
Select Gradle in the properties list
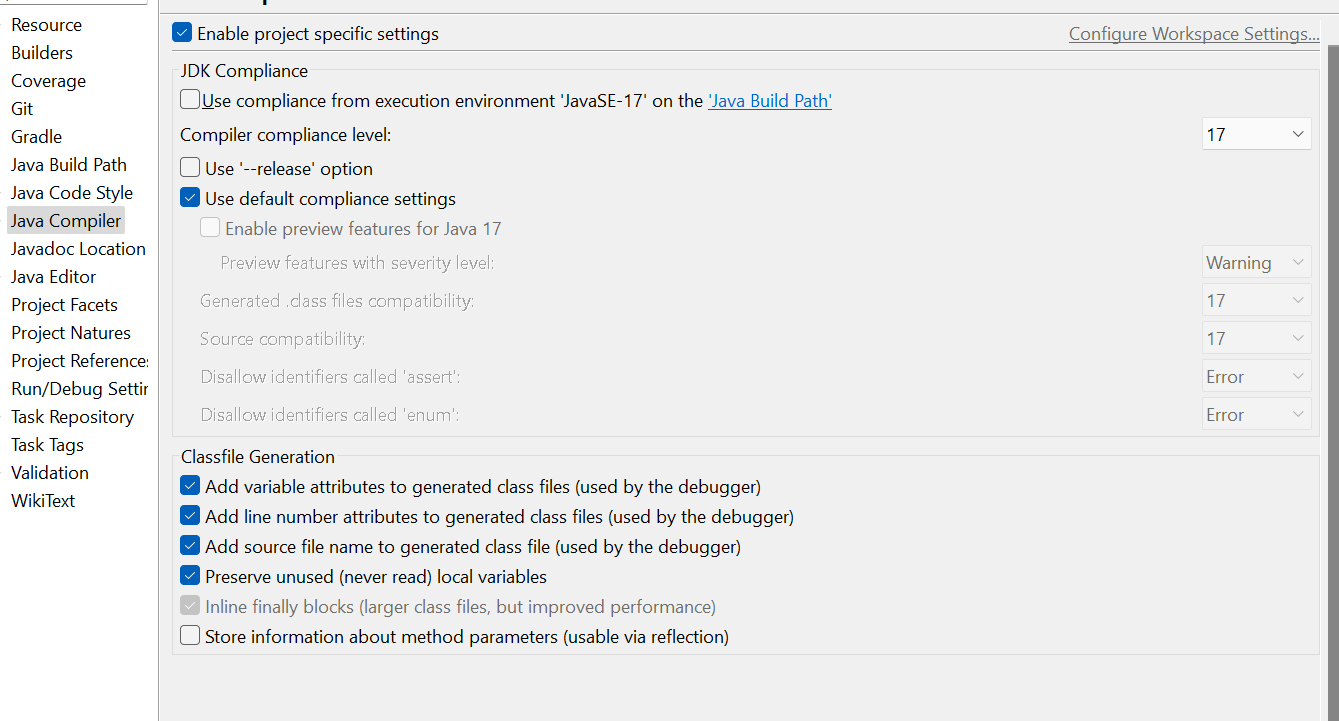37,137
